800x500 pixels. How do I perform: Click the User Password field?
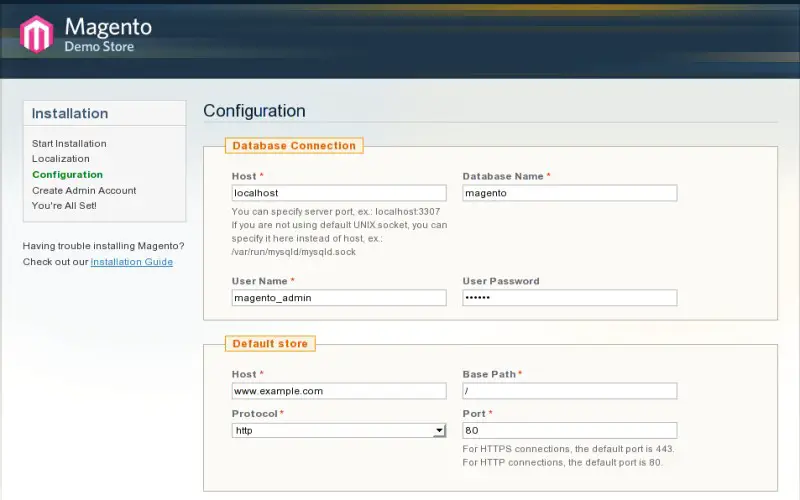(x=570, y=298)
